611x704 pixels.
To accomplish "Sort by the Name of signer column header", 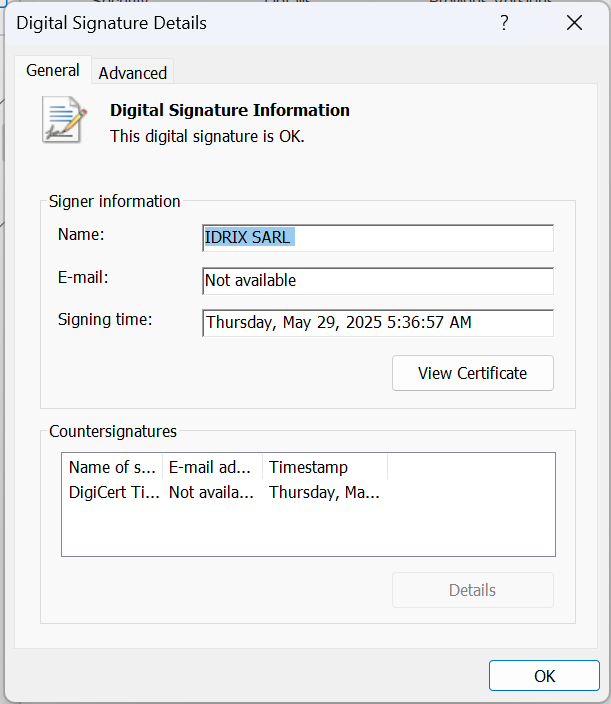I will click(113, 467).
